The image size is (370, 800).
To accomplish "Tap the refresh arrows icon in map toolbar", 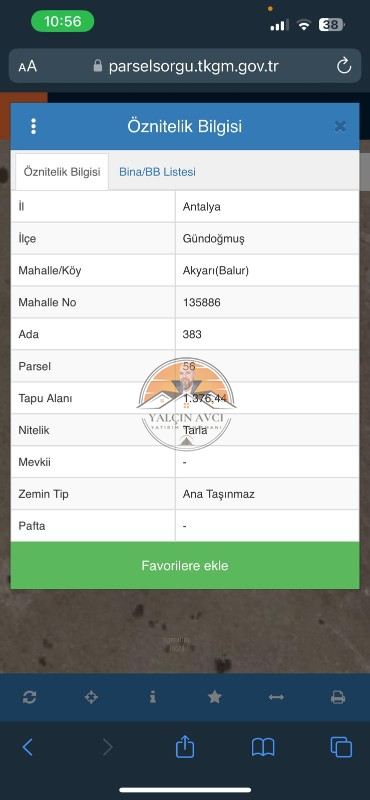I will click(x=30, y=697).
